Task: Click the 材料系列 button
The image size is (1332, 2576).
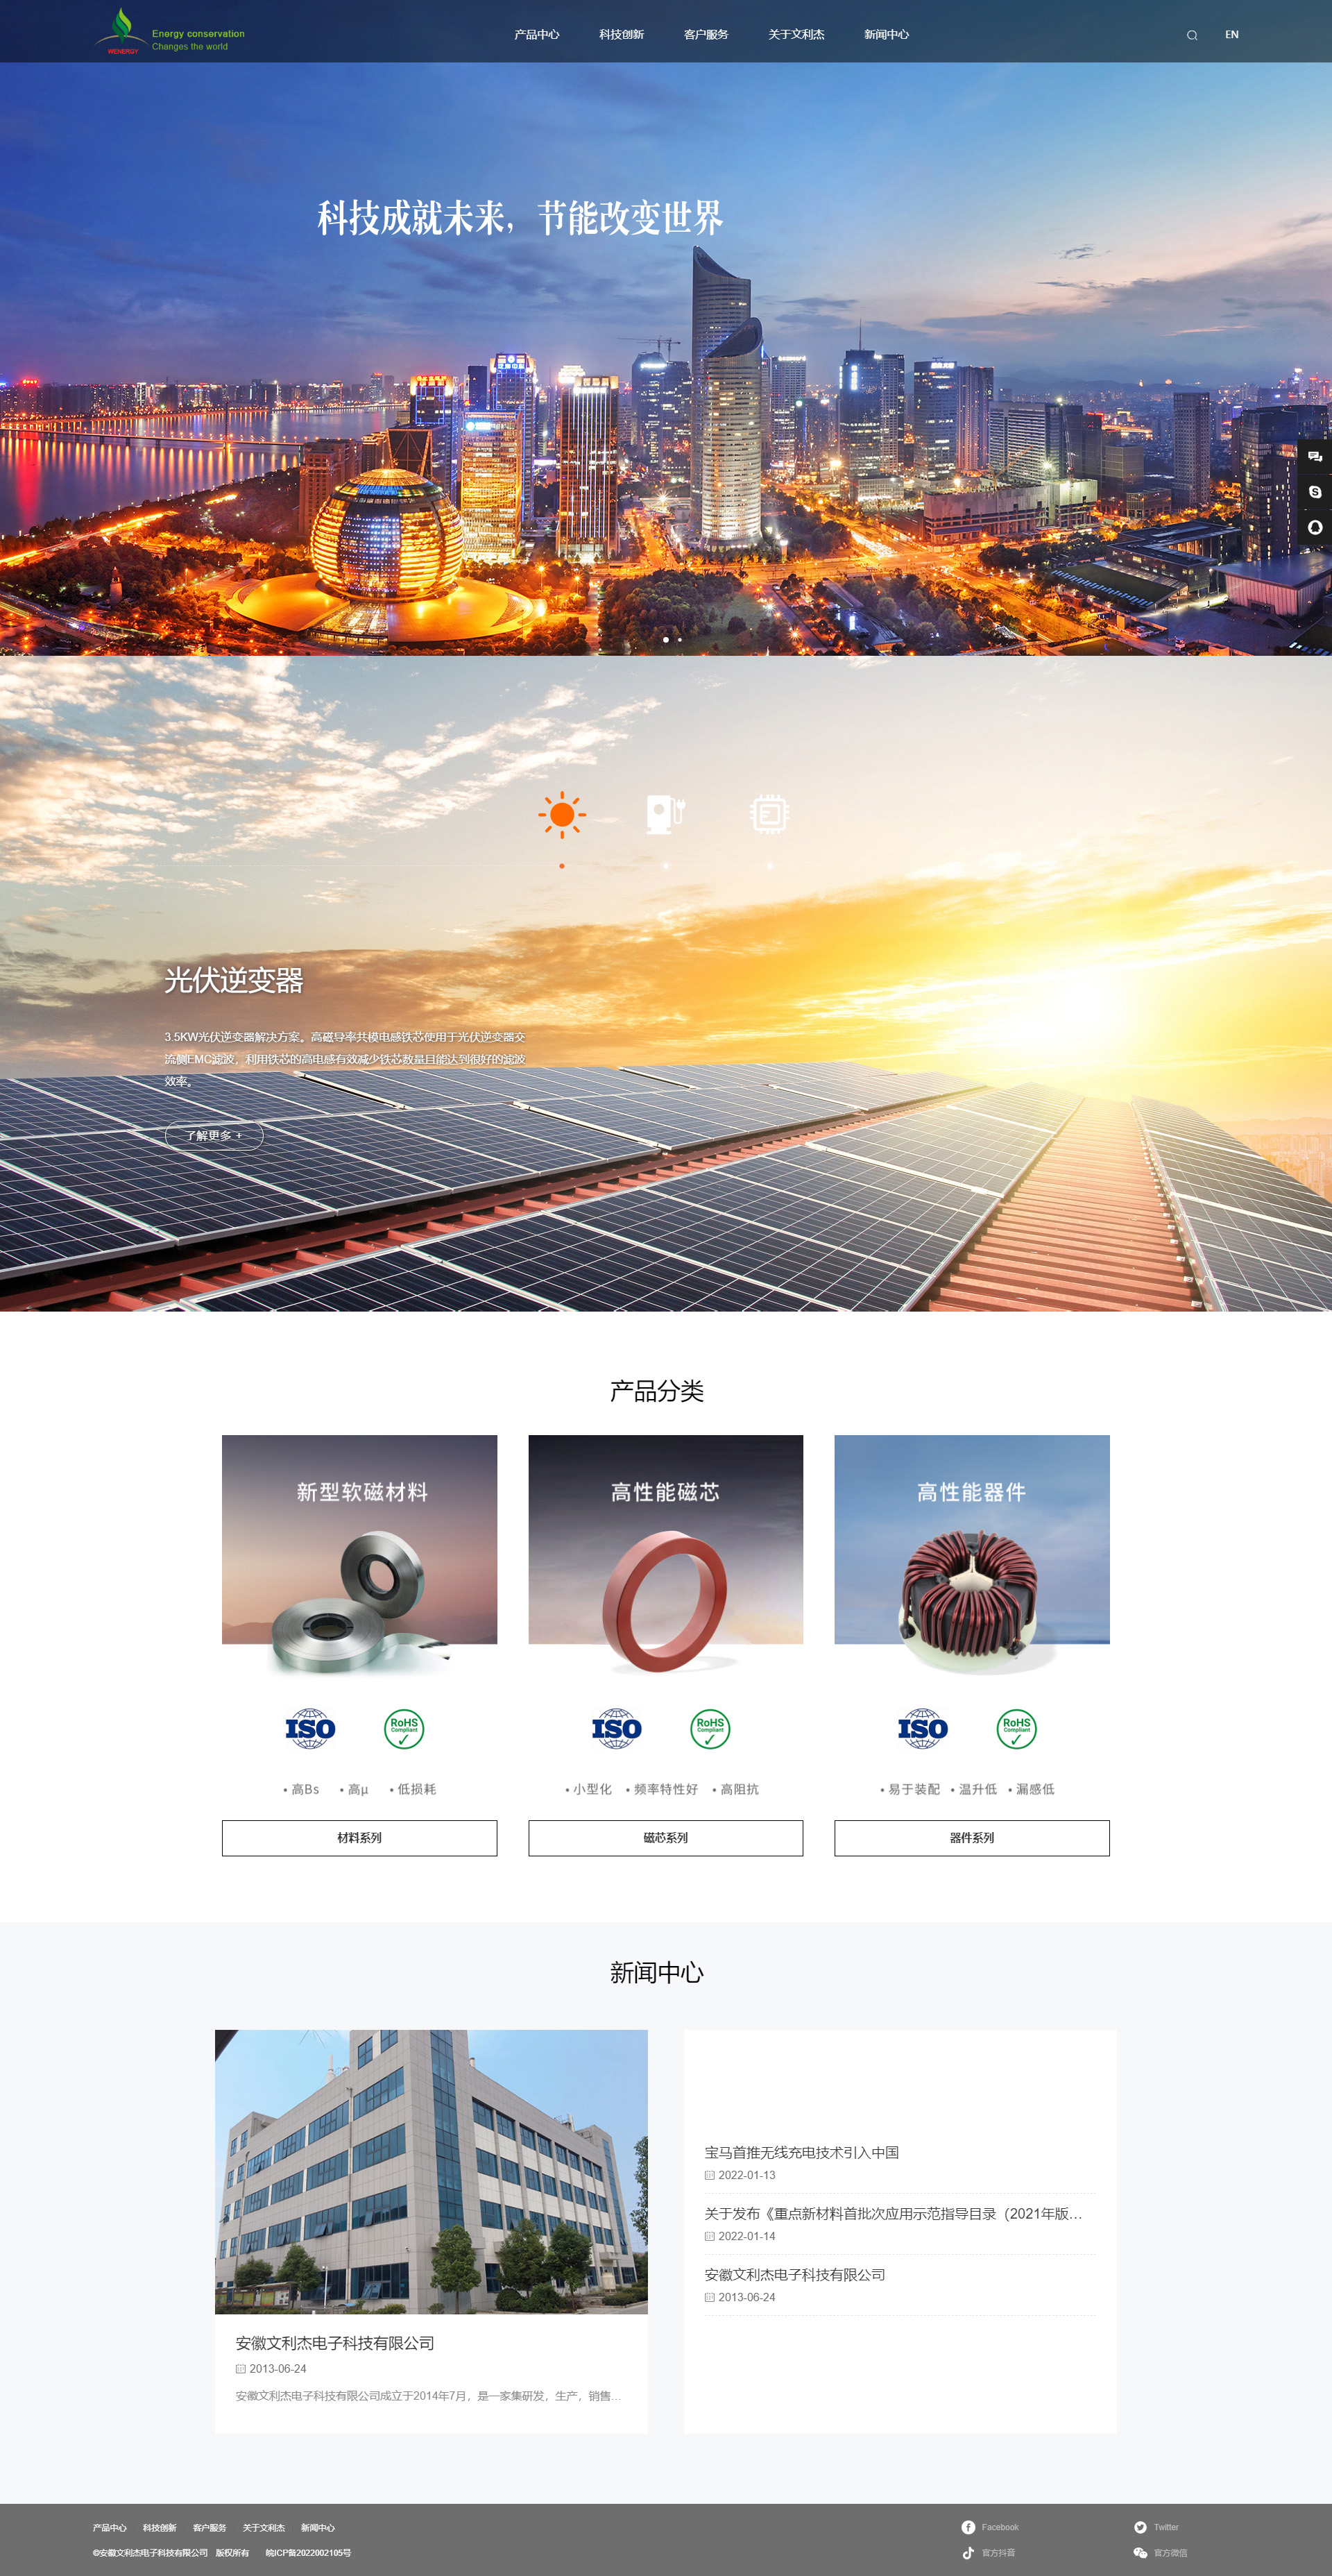Action: [359, 1837]
